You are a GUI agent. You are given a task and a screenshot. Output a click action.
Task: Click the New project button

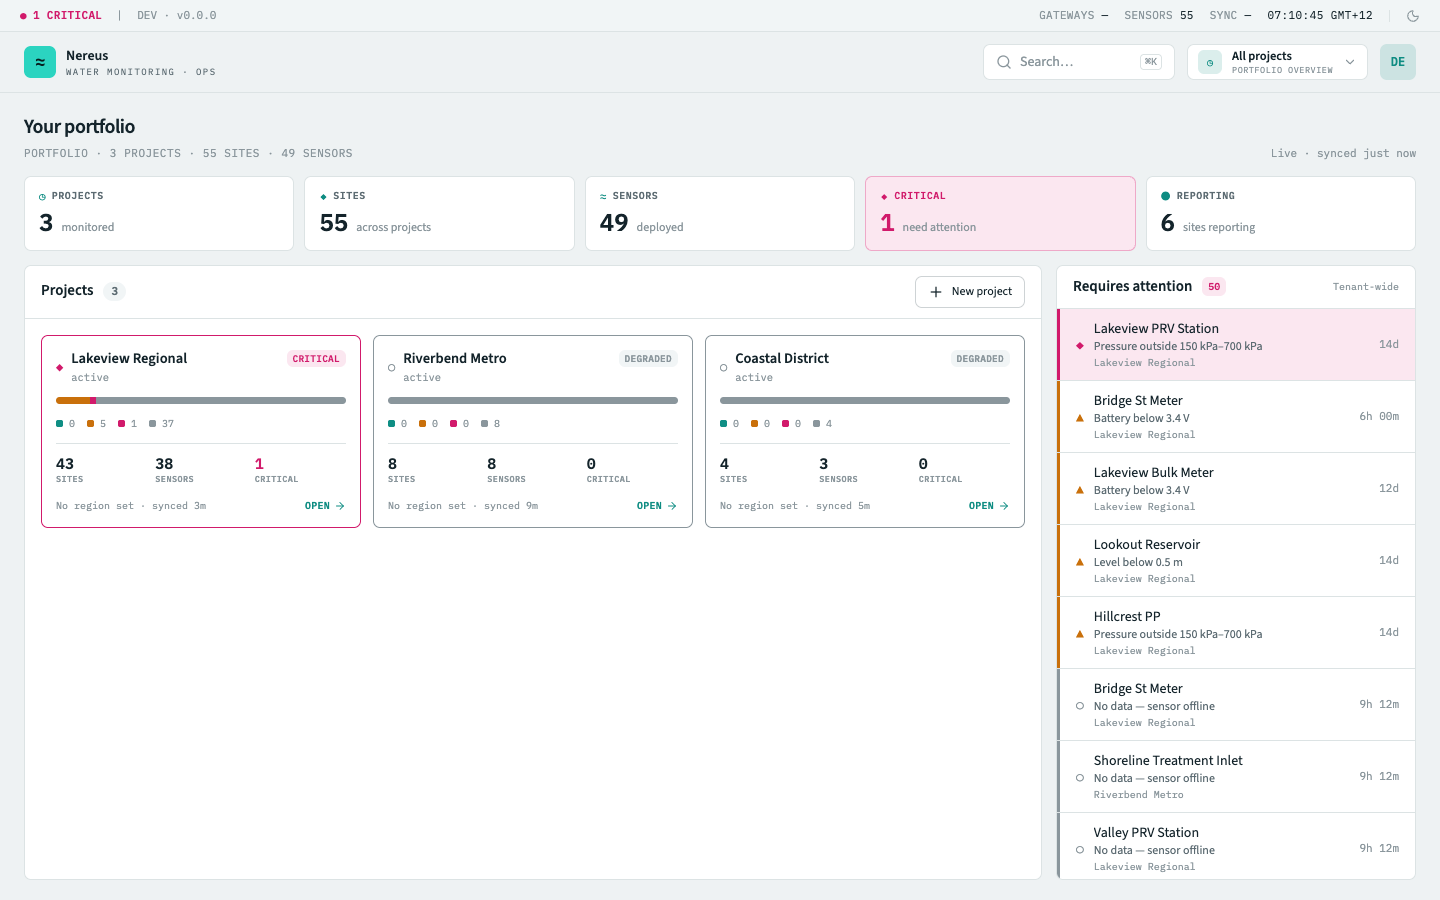pos(970,292)
